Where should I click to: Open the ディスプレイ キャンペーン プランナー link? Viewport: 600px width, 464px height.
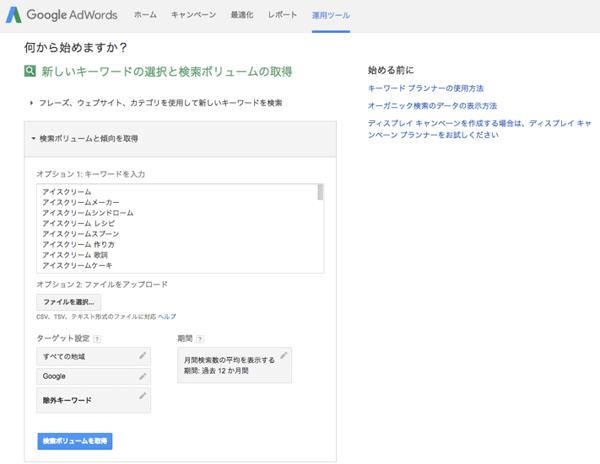[479, 129]
